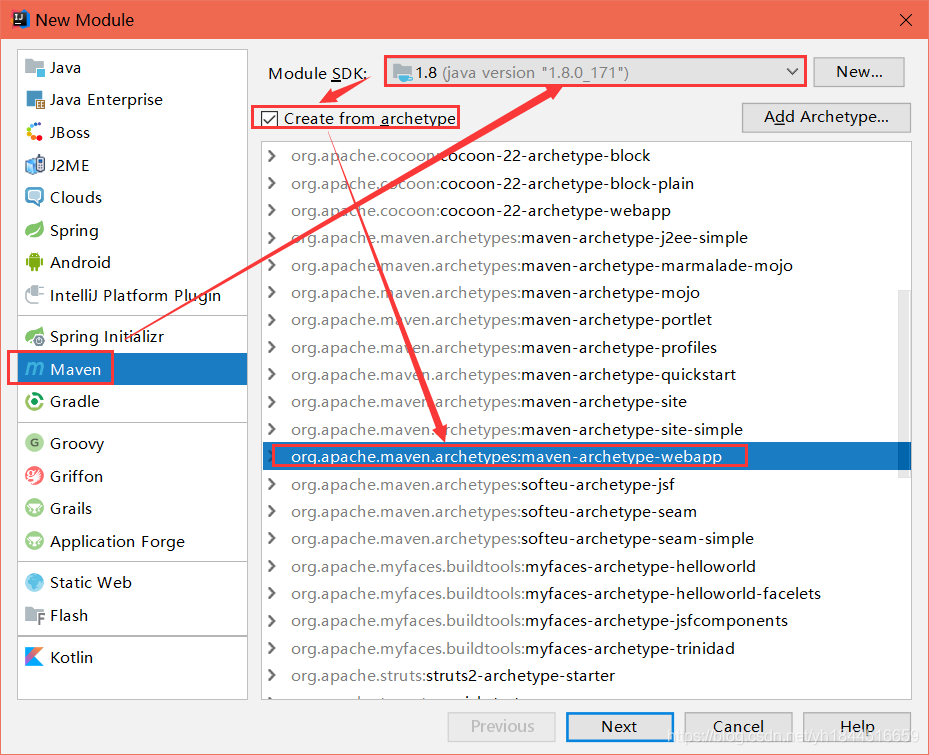Click the JBoss colorful icon

click(x=35, y=132)
